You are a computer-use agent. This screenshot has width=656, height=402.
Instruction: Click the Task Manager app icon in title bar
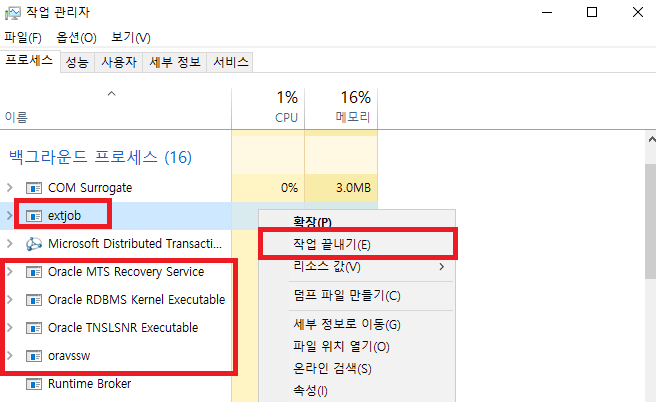[x=13, y=13]
